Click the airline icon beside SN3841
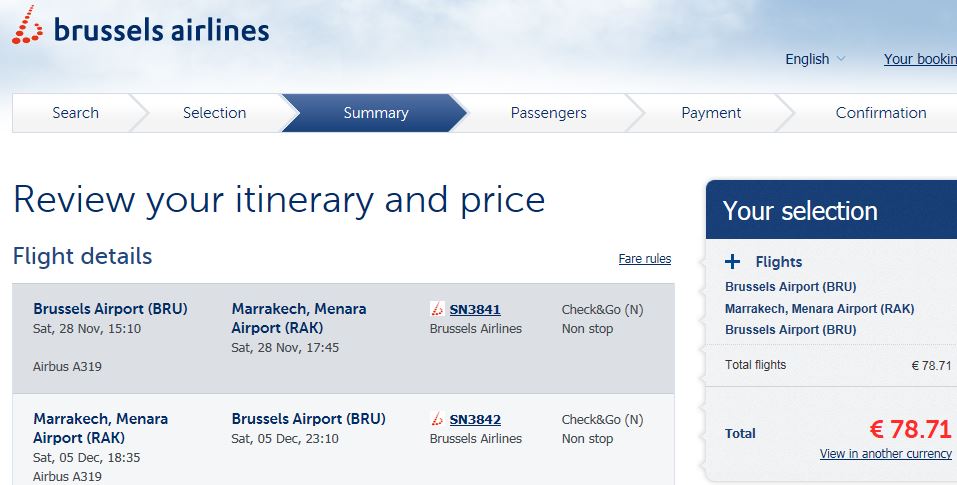Viewport: 957px width, 485px height. pos(437,309)
